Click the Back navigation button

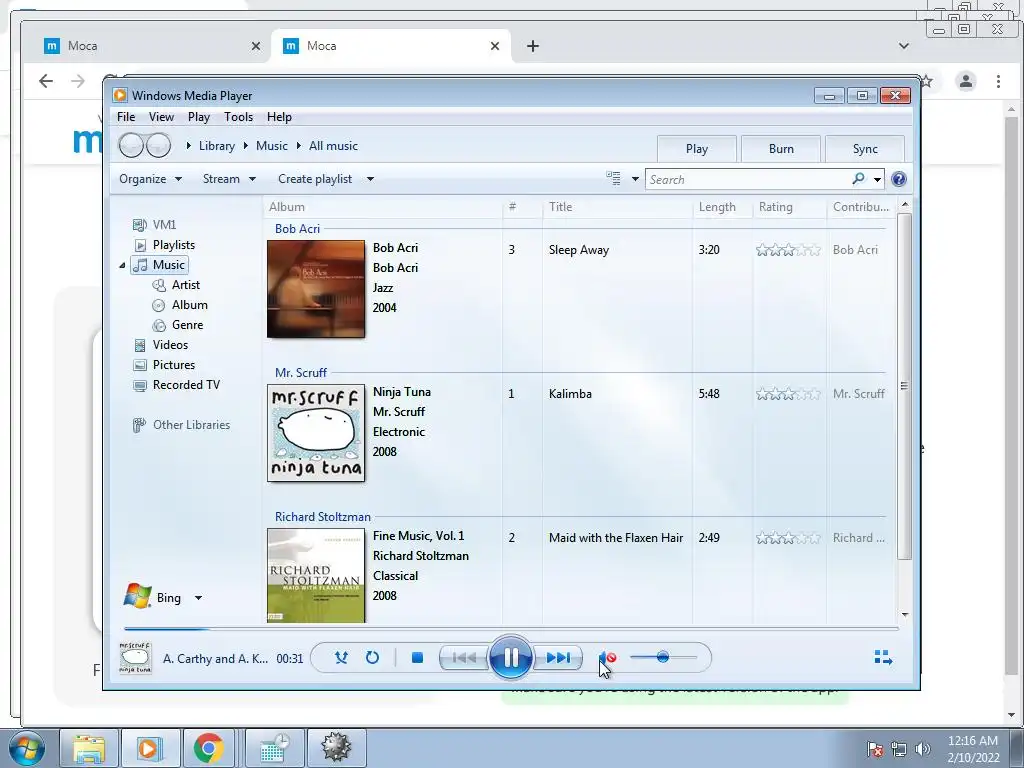131,145
